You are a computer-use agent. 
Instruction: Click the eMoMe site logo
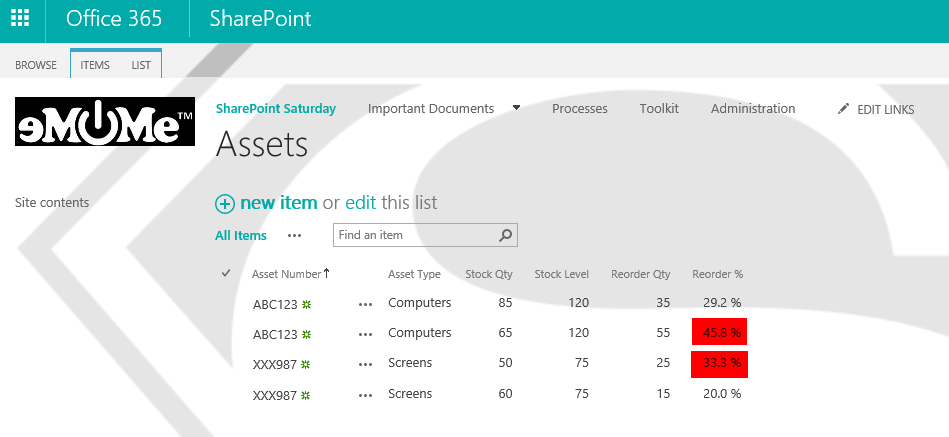(105, 121)
